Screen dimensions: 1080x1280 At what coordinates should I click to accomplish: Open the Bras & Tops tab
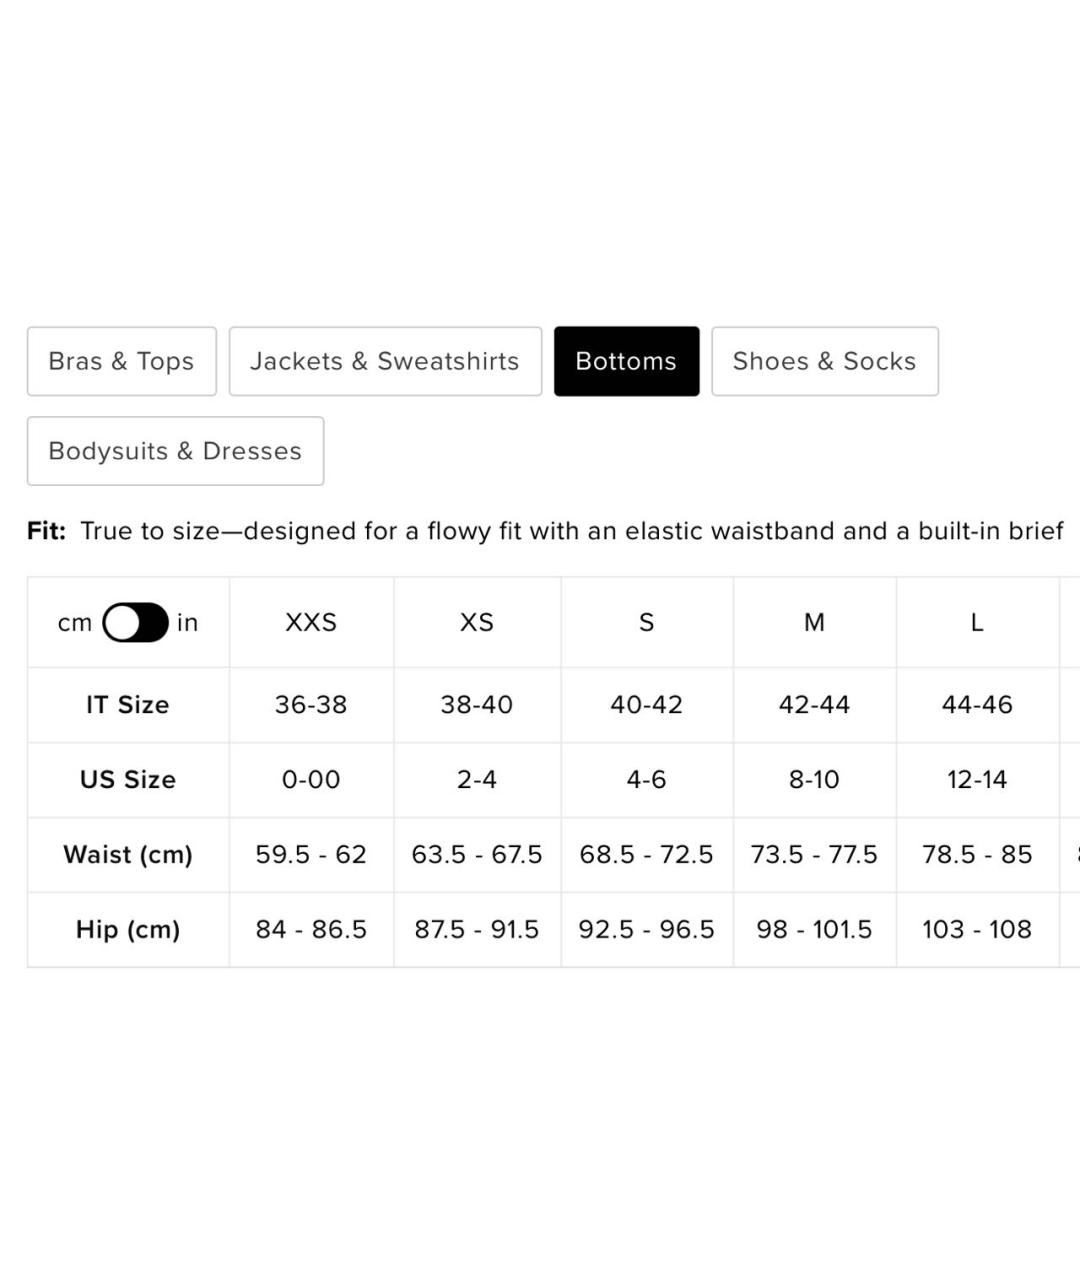pos(121,361)
